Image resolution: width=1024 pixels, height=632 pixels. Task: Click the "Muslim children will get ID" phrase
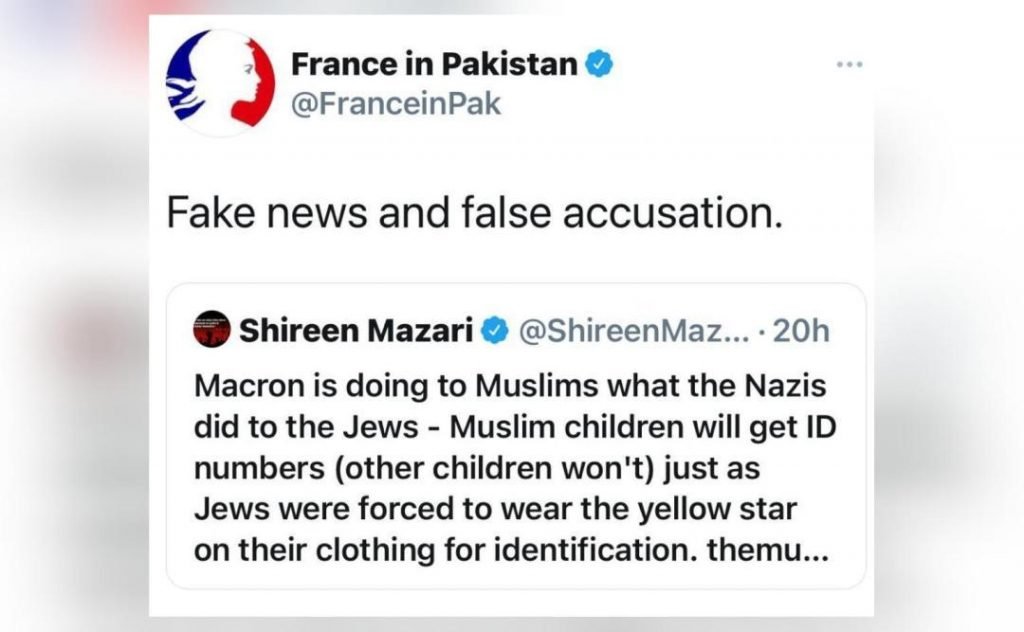coord(642,427)
